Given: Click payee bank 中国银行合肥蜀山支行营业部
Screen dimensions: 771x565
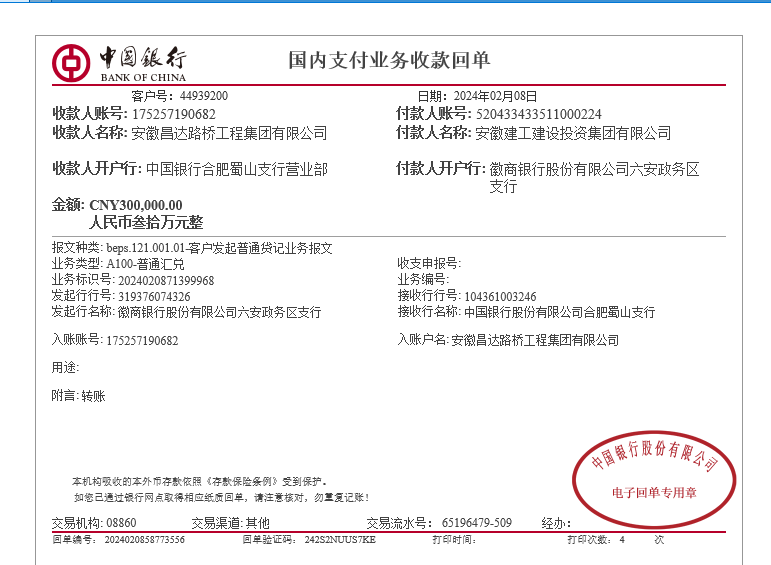Looking at the screenshot, I should coord(236,169).
